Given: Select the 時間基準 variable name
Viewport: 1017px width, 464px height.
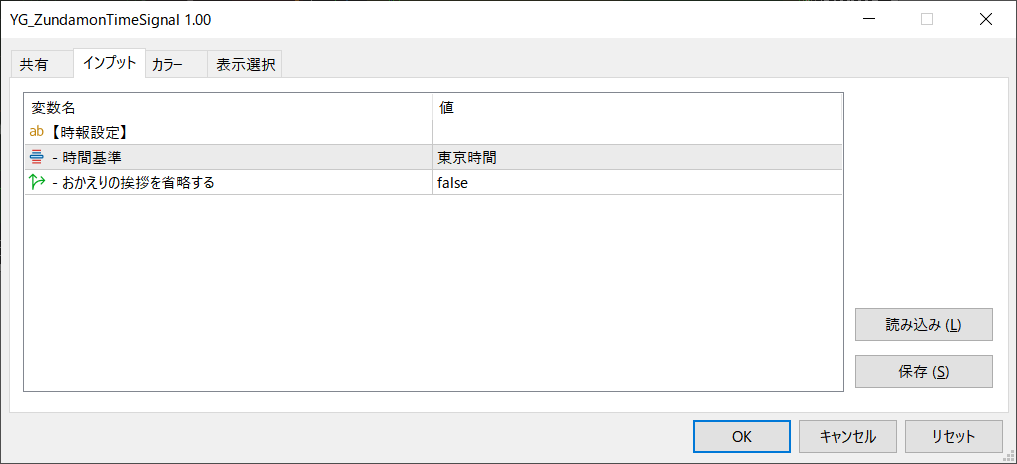Looking at the screenshot, I should [x=93, y=157].
